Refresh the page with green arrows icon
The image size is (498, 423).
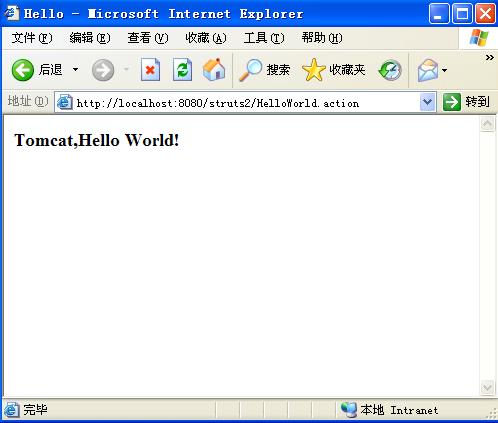click(182, 70)
